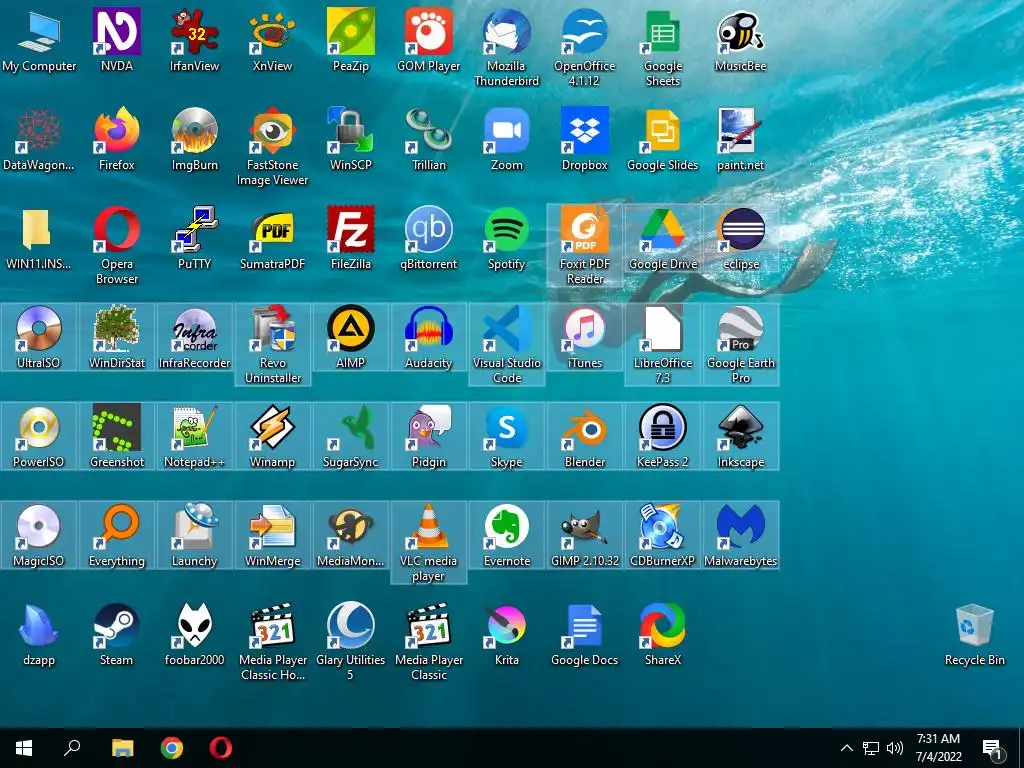Select the GIMP 2.10.32 icon

tap(584, 536)
